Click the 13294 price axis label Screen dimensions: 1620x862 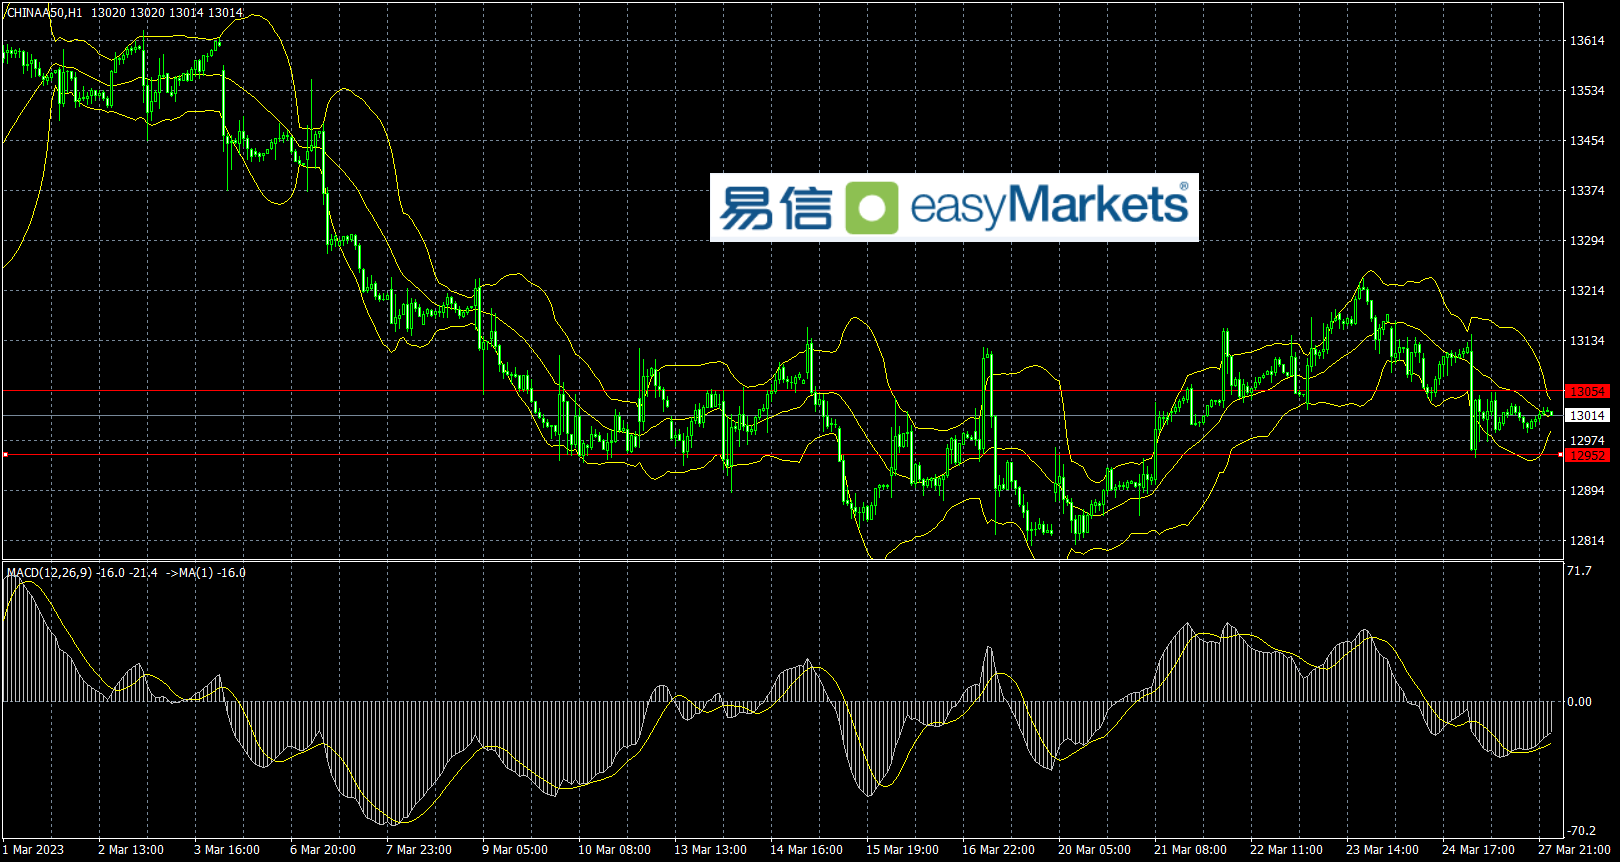[x=1587, y=241]
